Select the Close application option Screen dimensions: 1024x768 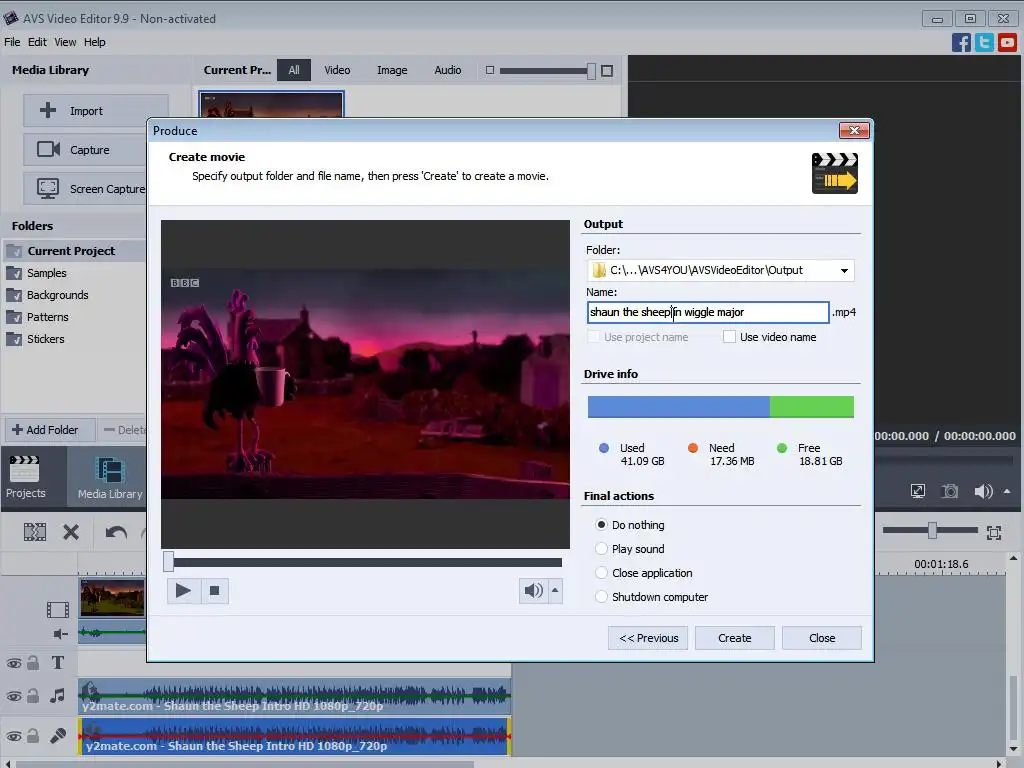pos(601,573)
